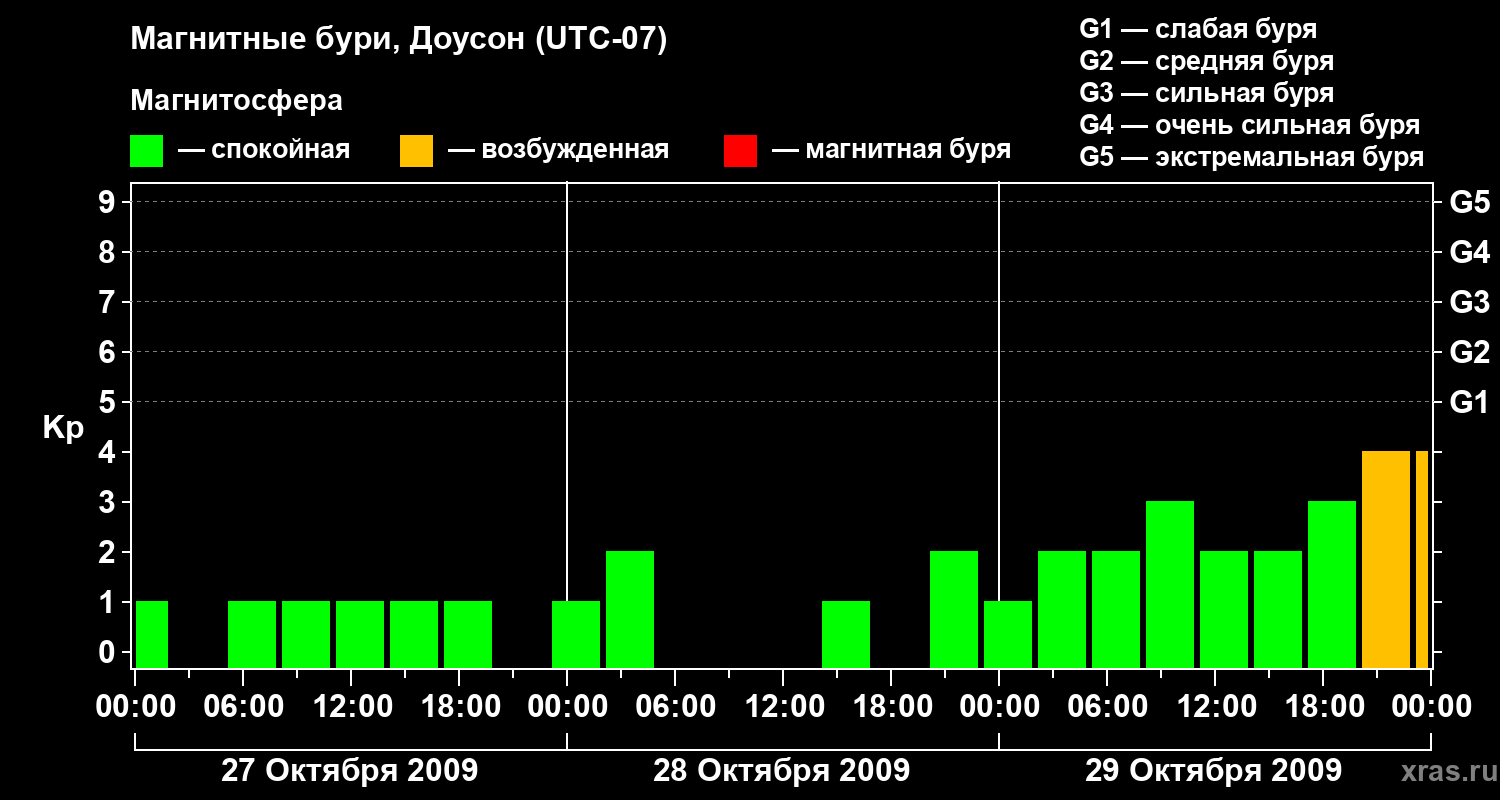Screen dimensions: 1500x800
Task: Click the Kp 3 bar after 18:00 on 29 October
Action: (1332, 585)
